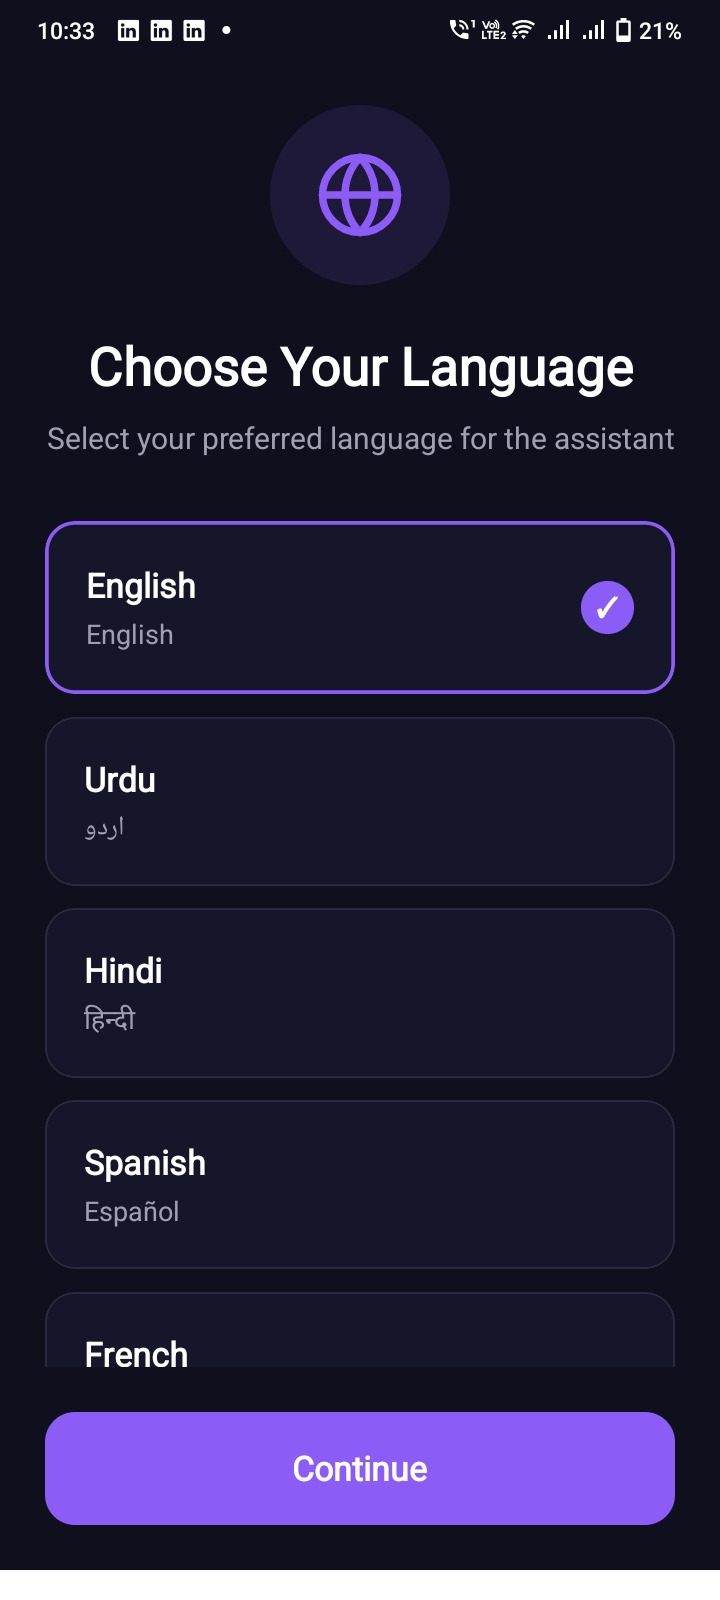720x1600 pixels.
Task: Tap the "Select your preferred language" subtitle
Action: click(361, 439)
